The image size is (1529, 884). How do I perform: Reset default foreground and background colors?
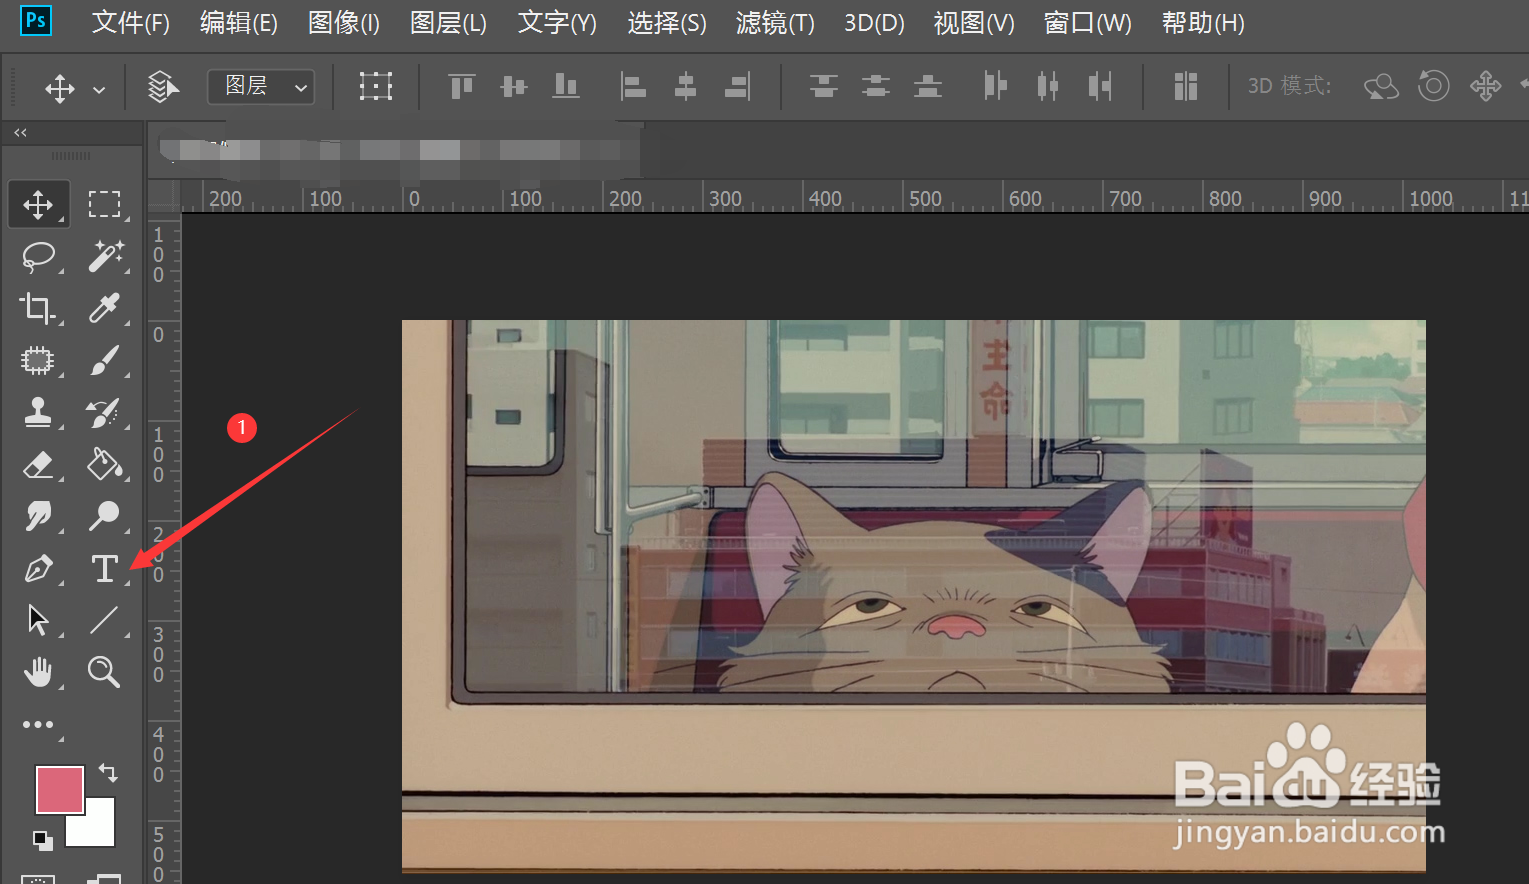pos(42,840)
